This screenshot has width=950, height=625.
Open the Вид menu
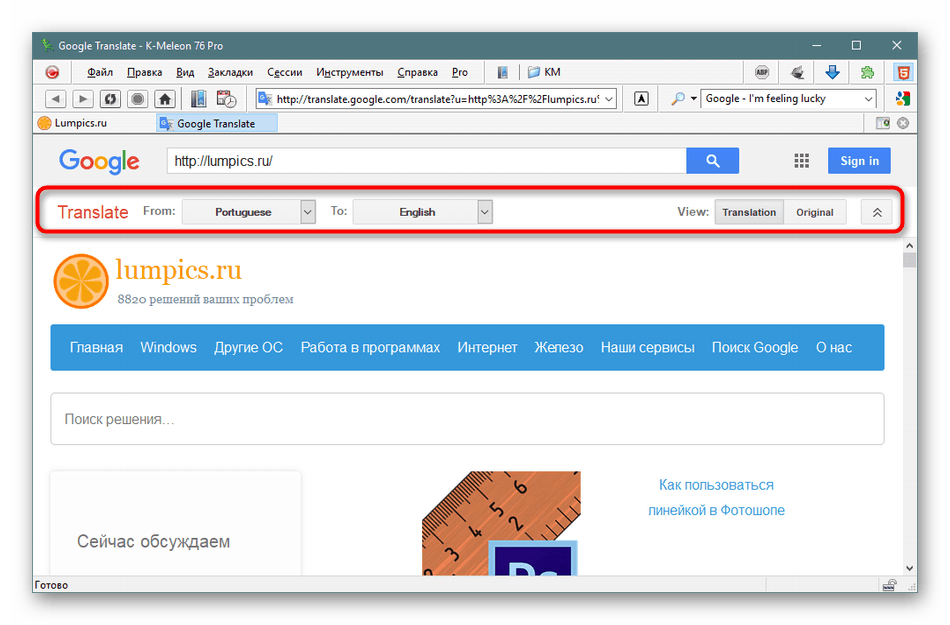pos(185,72)
